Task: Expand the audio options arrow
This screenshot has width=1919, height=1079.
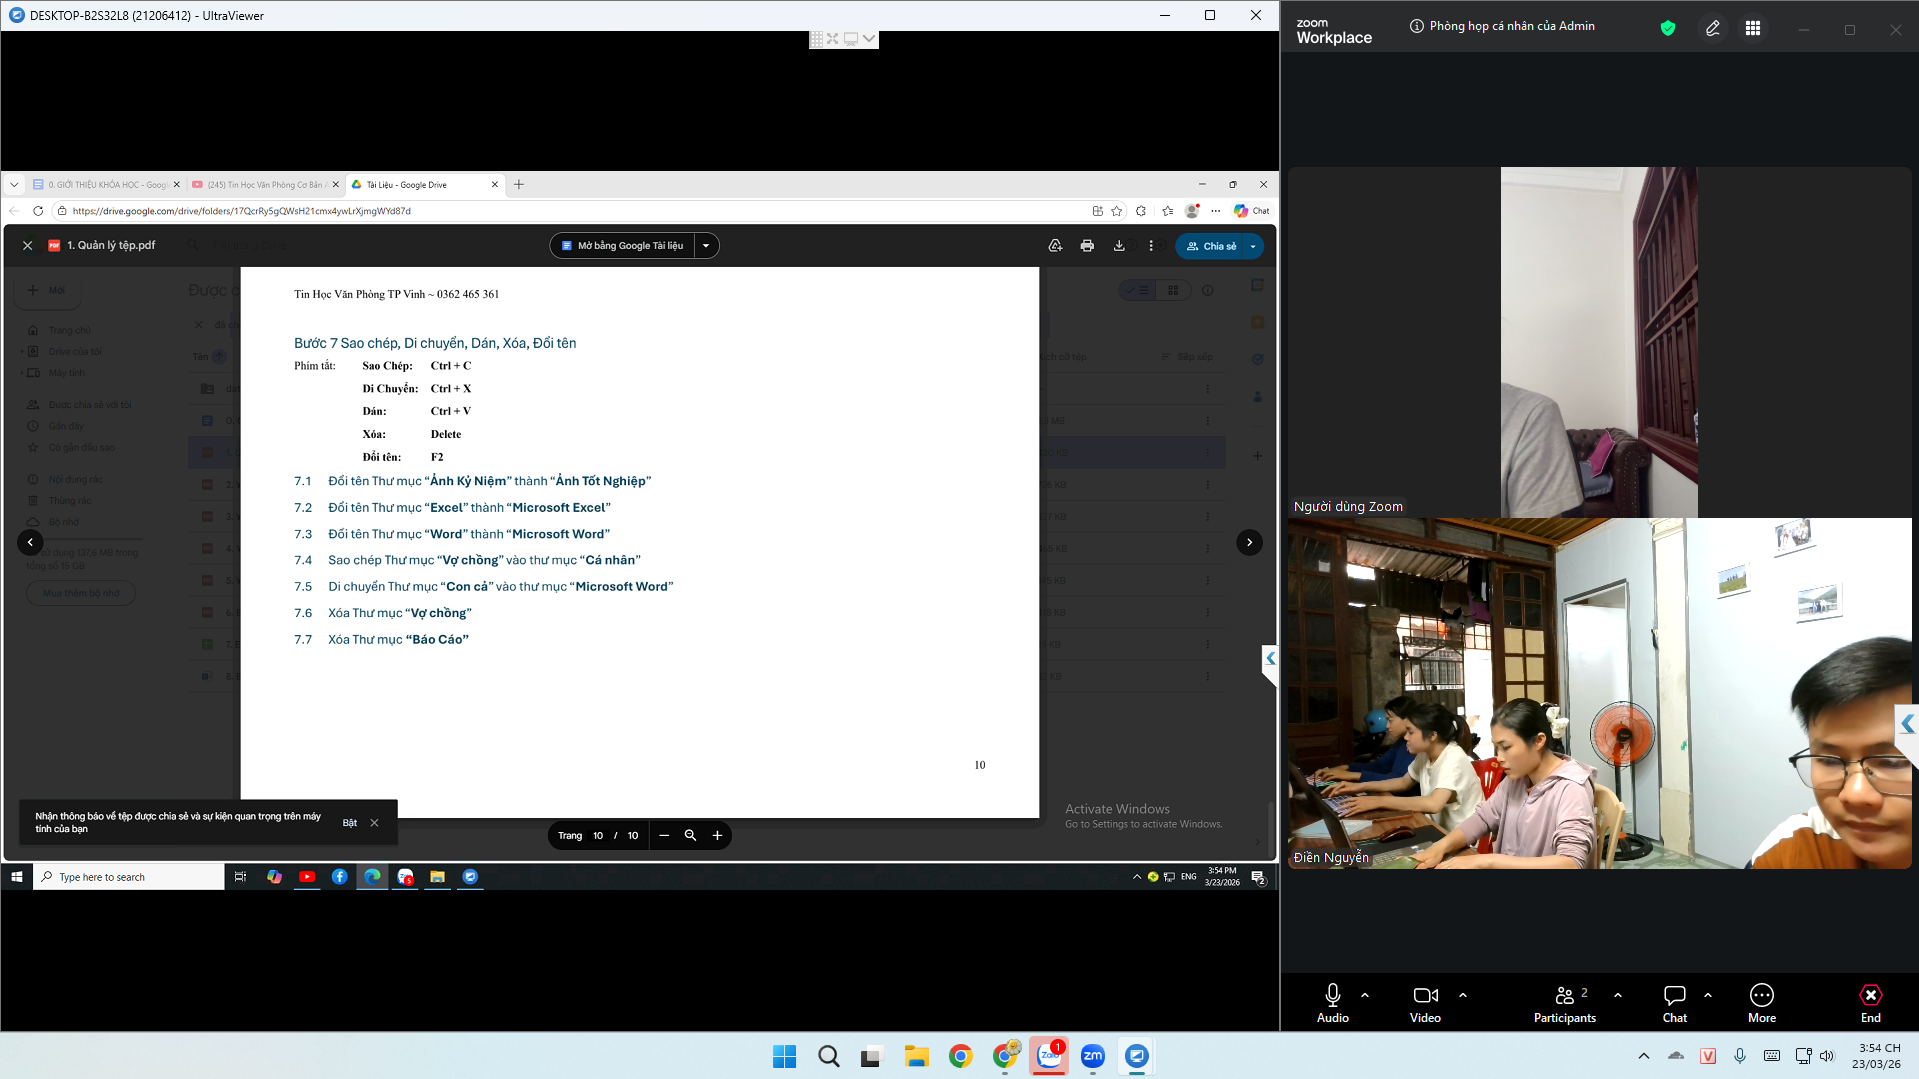Action: click(1365, 995)
